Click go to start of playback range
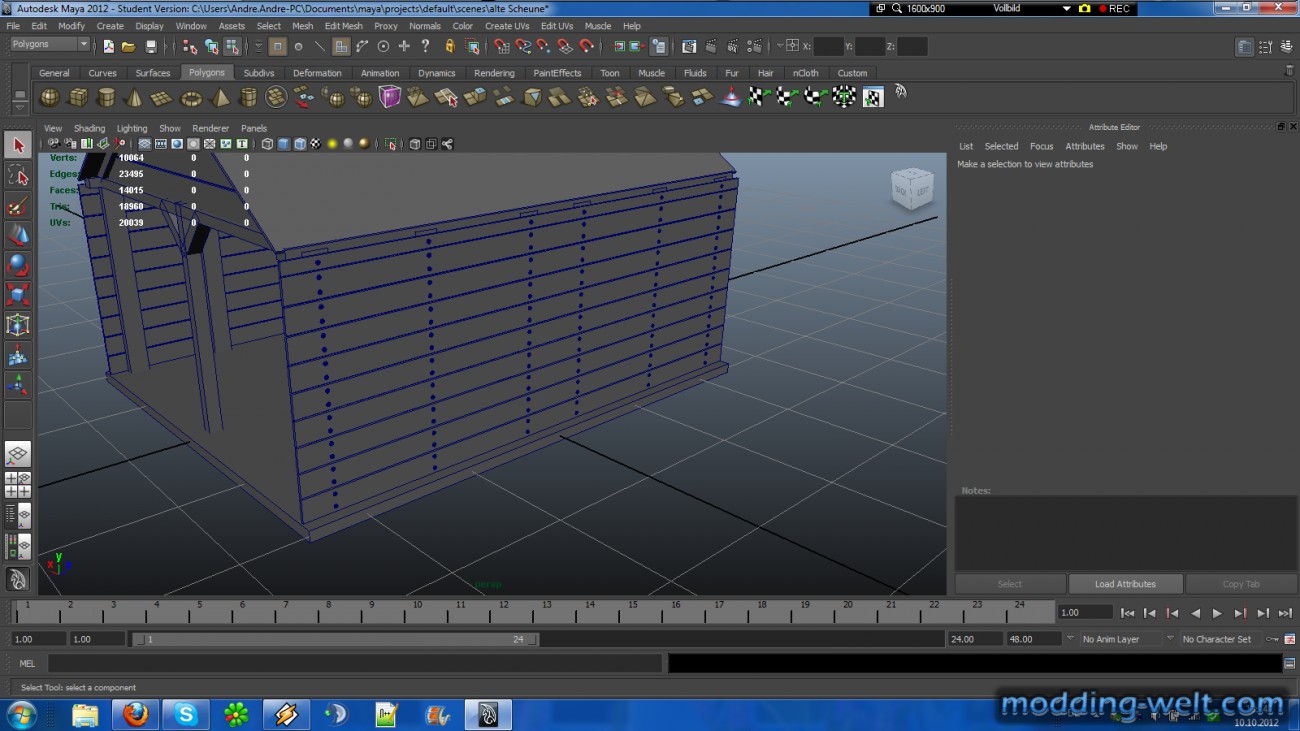This screenshot has height=731, width=1300. click(x=1127, y=613)
